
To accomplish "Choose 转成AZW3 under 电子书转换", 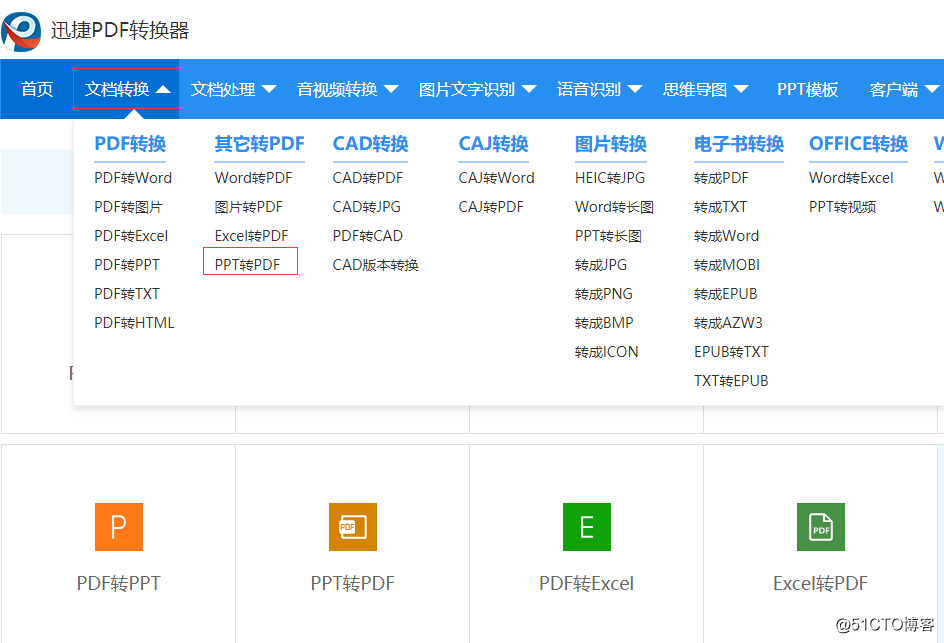I will click(x=728, y=322).
